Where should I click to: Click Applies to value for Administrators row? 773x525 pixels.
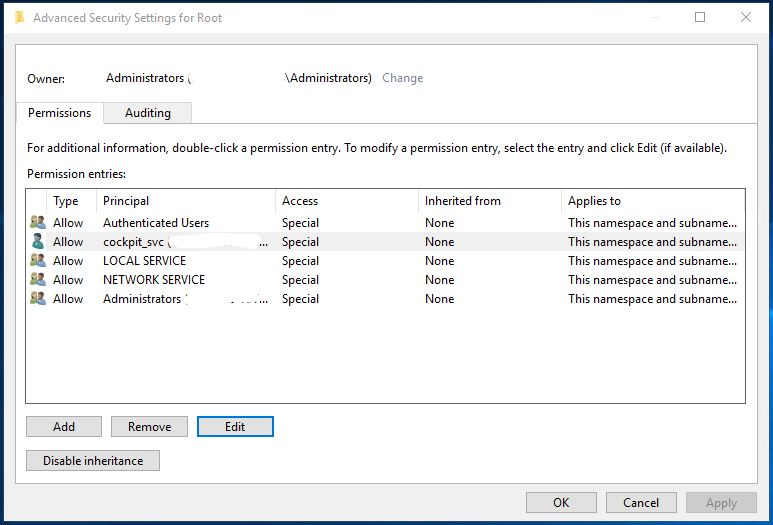[x=652, y=299]
